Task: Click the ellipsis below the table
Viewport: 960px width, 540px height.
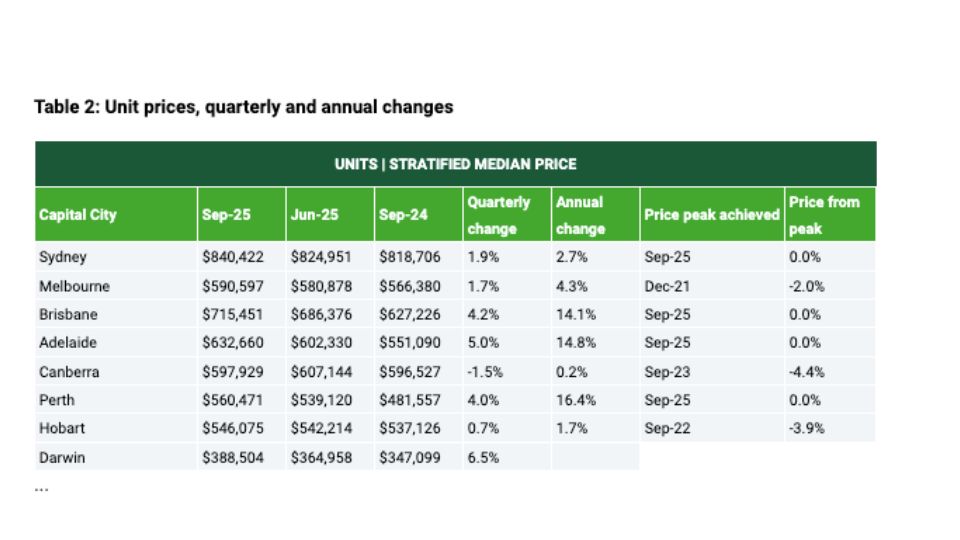Action: click(42, 489)
